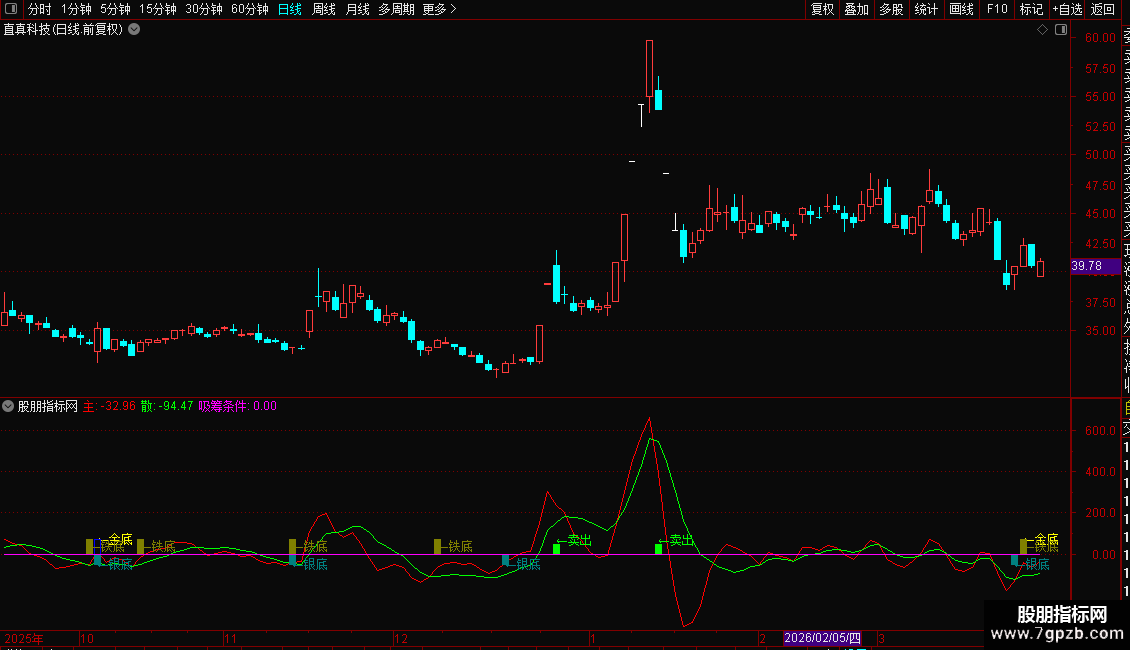The image size is (1130, 650).
Task: Switch to 月线 monthly chart
Action: point(357,9)
